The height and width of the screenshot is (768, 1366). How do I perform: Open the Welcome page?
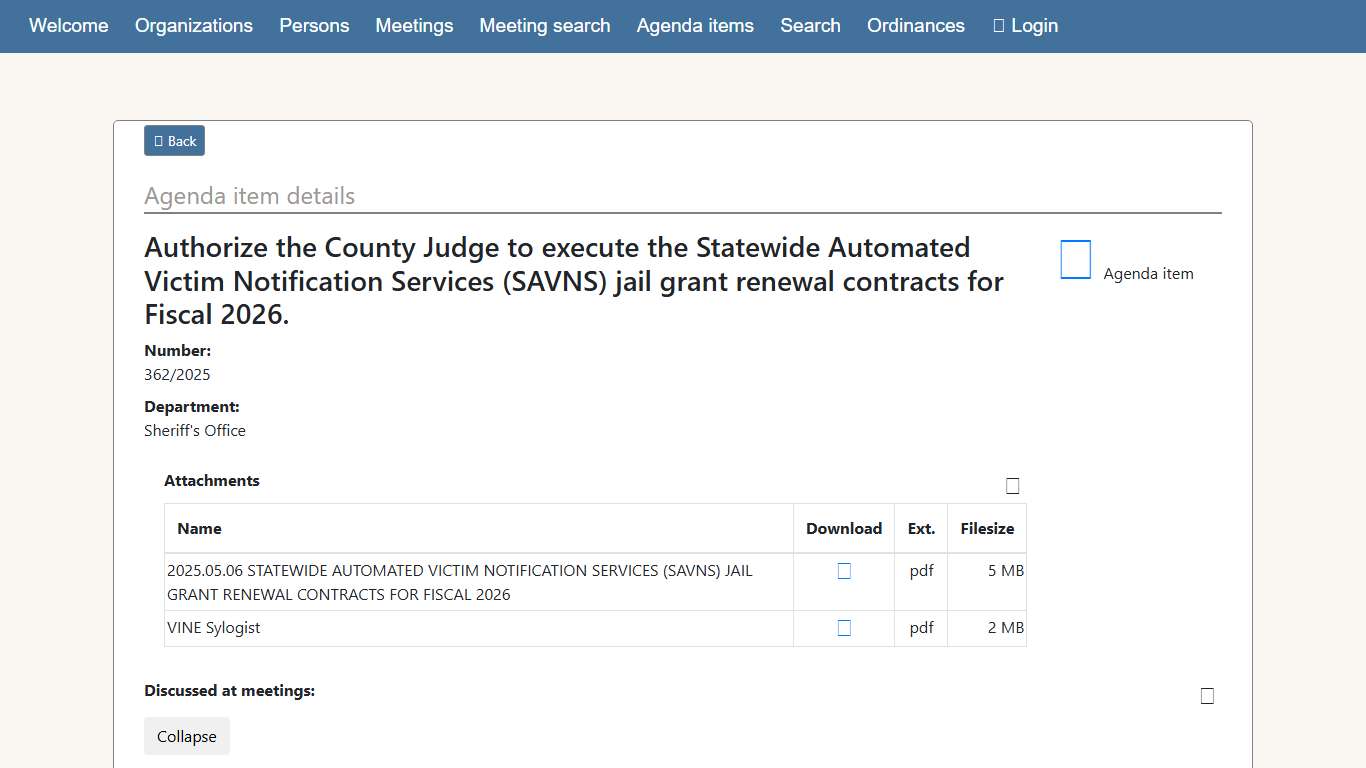pyautogui.click(x=69, y=26)
